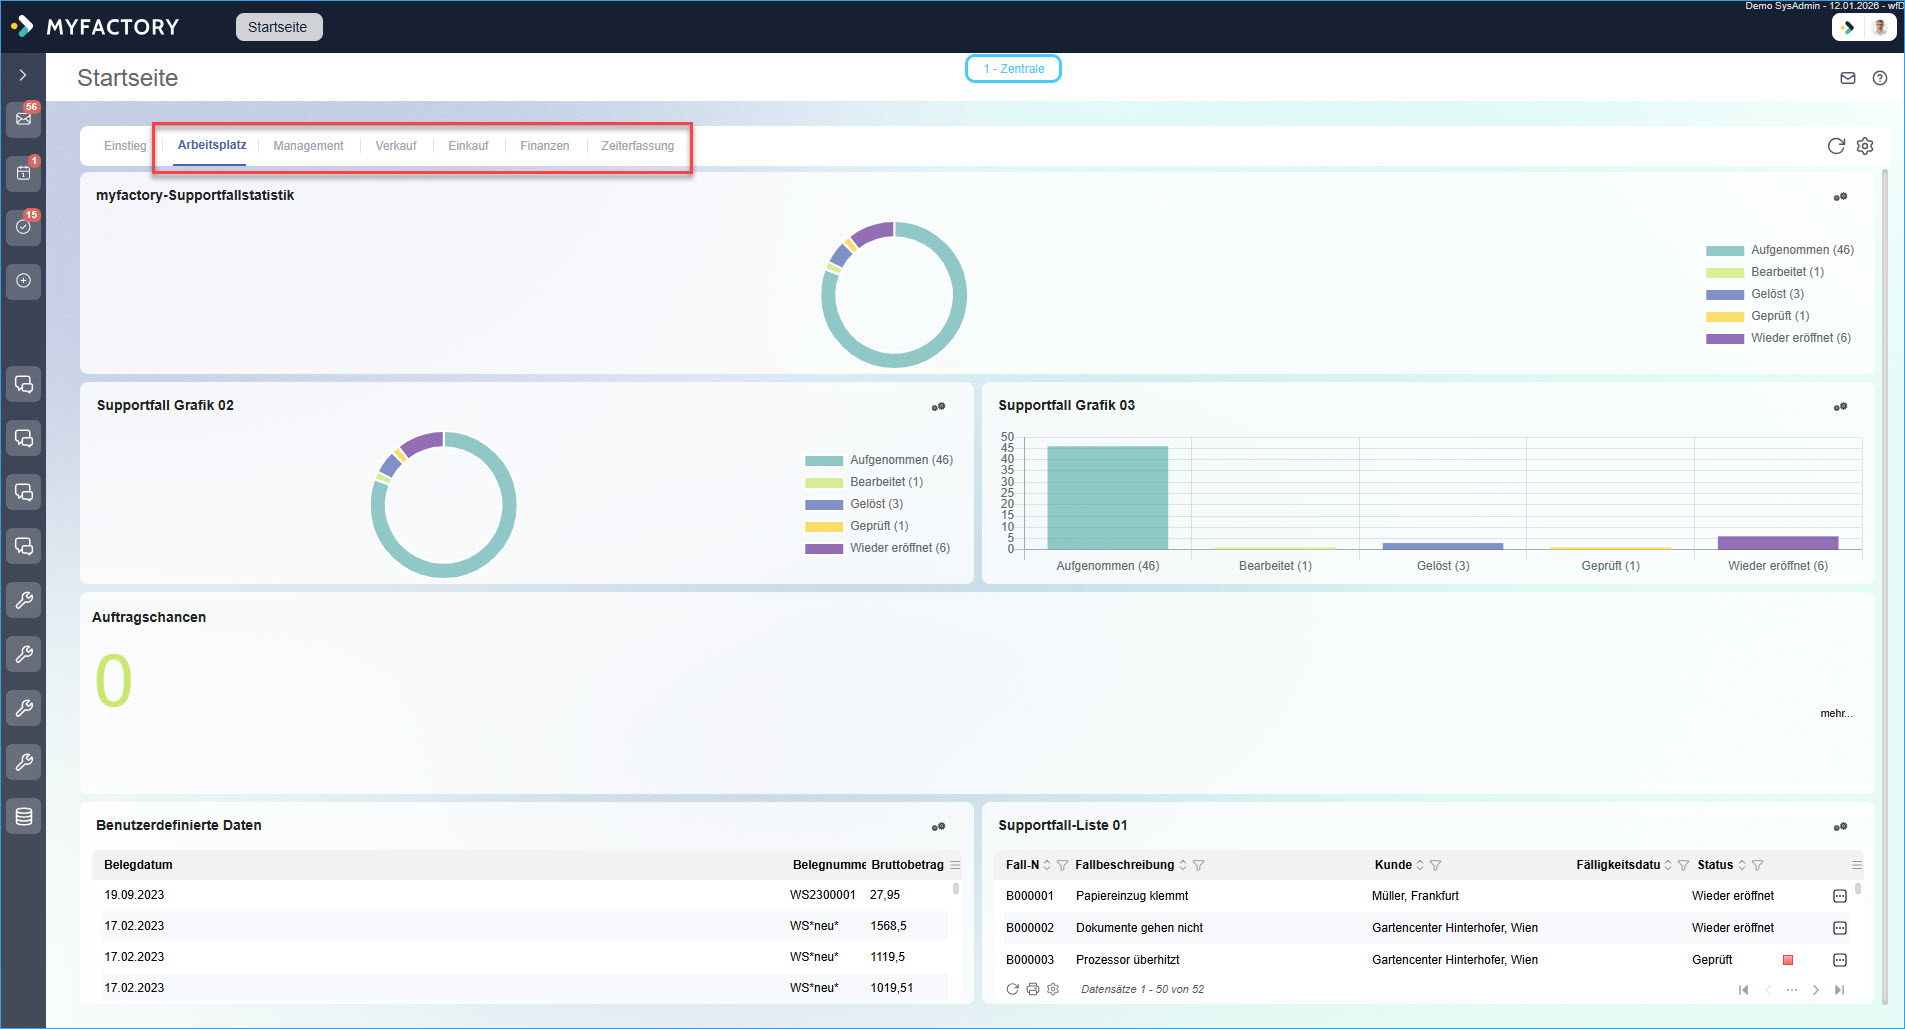Print the Supportfall-Liste 01 table
This screenshot has width=1905, height=1029.
point(1033,989)
